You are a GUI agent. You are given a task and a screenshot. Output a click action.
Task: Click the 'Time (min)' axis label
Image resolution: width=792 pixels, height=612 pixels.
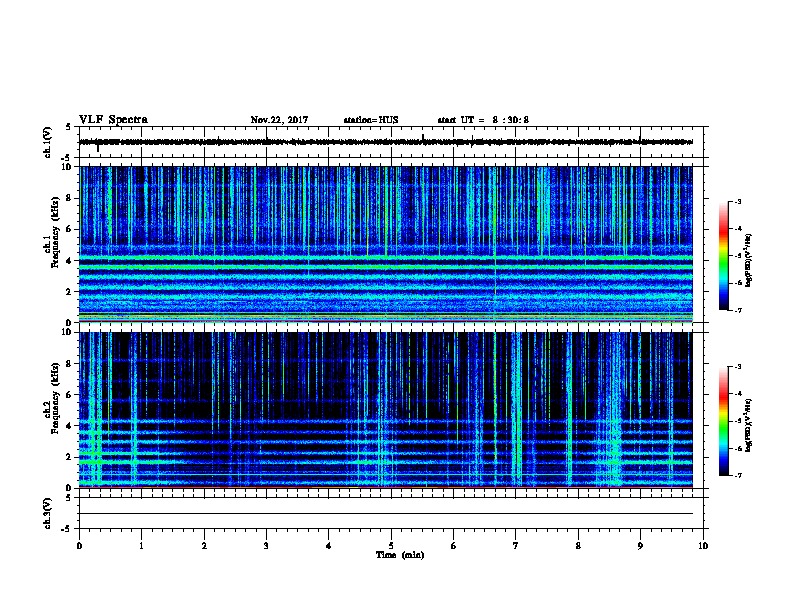click(400, 555)
